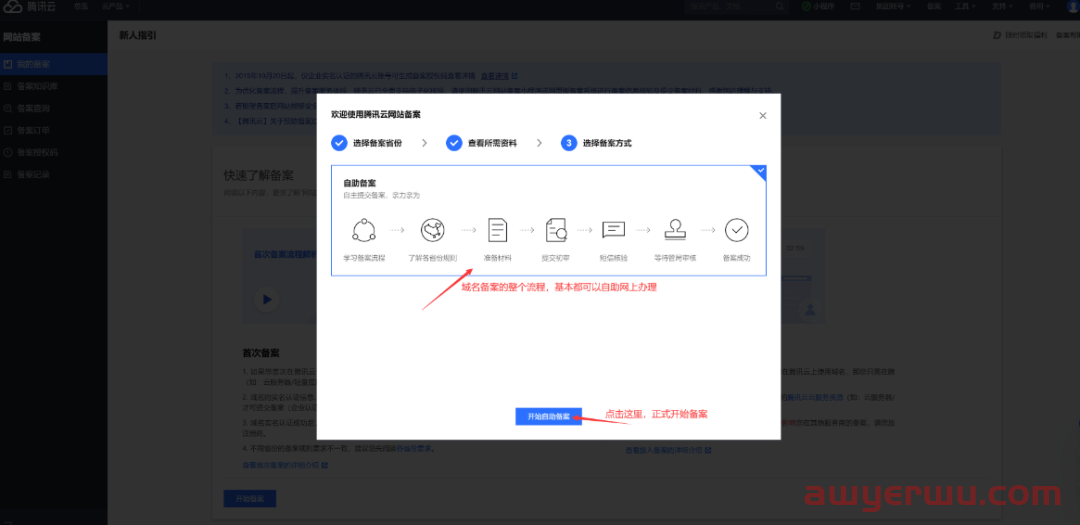
Task: Click the 备案查询 sidebar search icon
Action: pyautogui.click(x=8, y=108)
